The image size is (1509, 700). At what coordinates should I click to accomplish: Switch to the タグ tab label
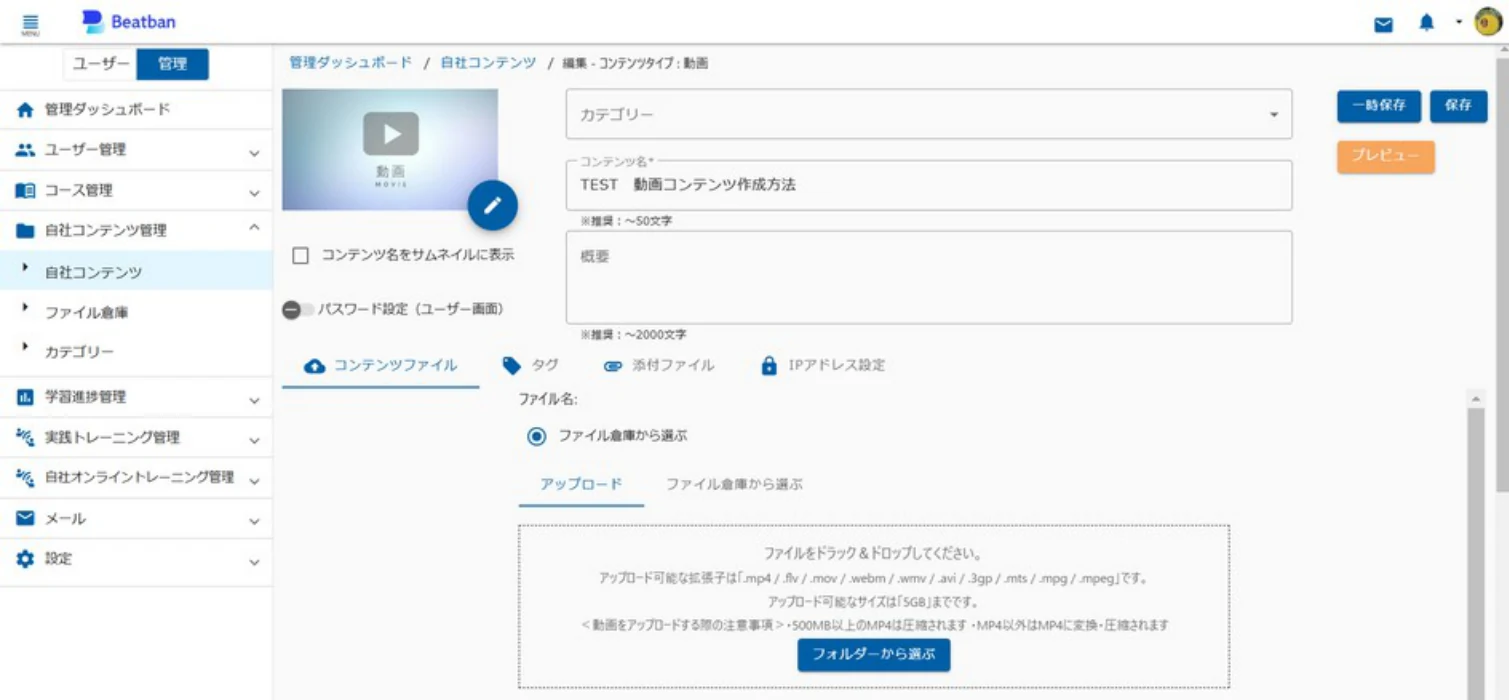545,366
